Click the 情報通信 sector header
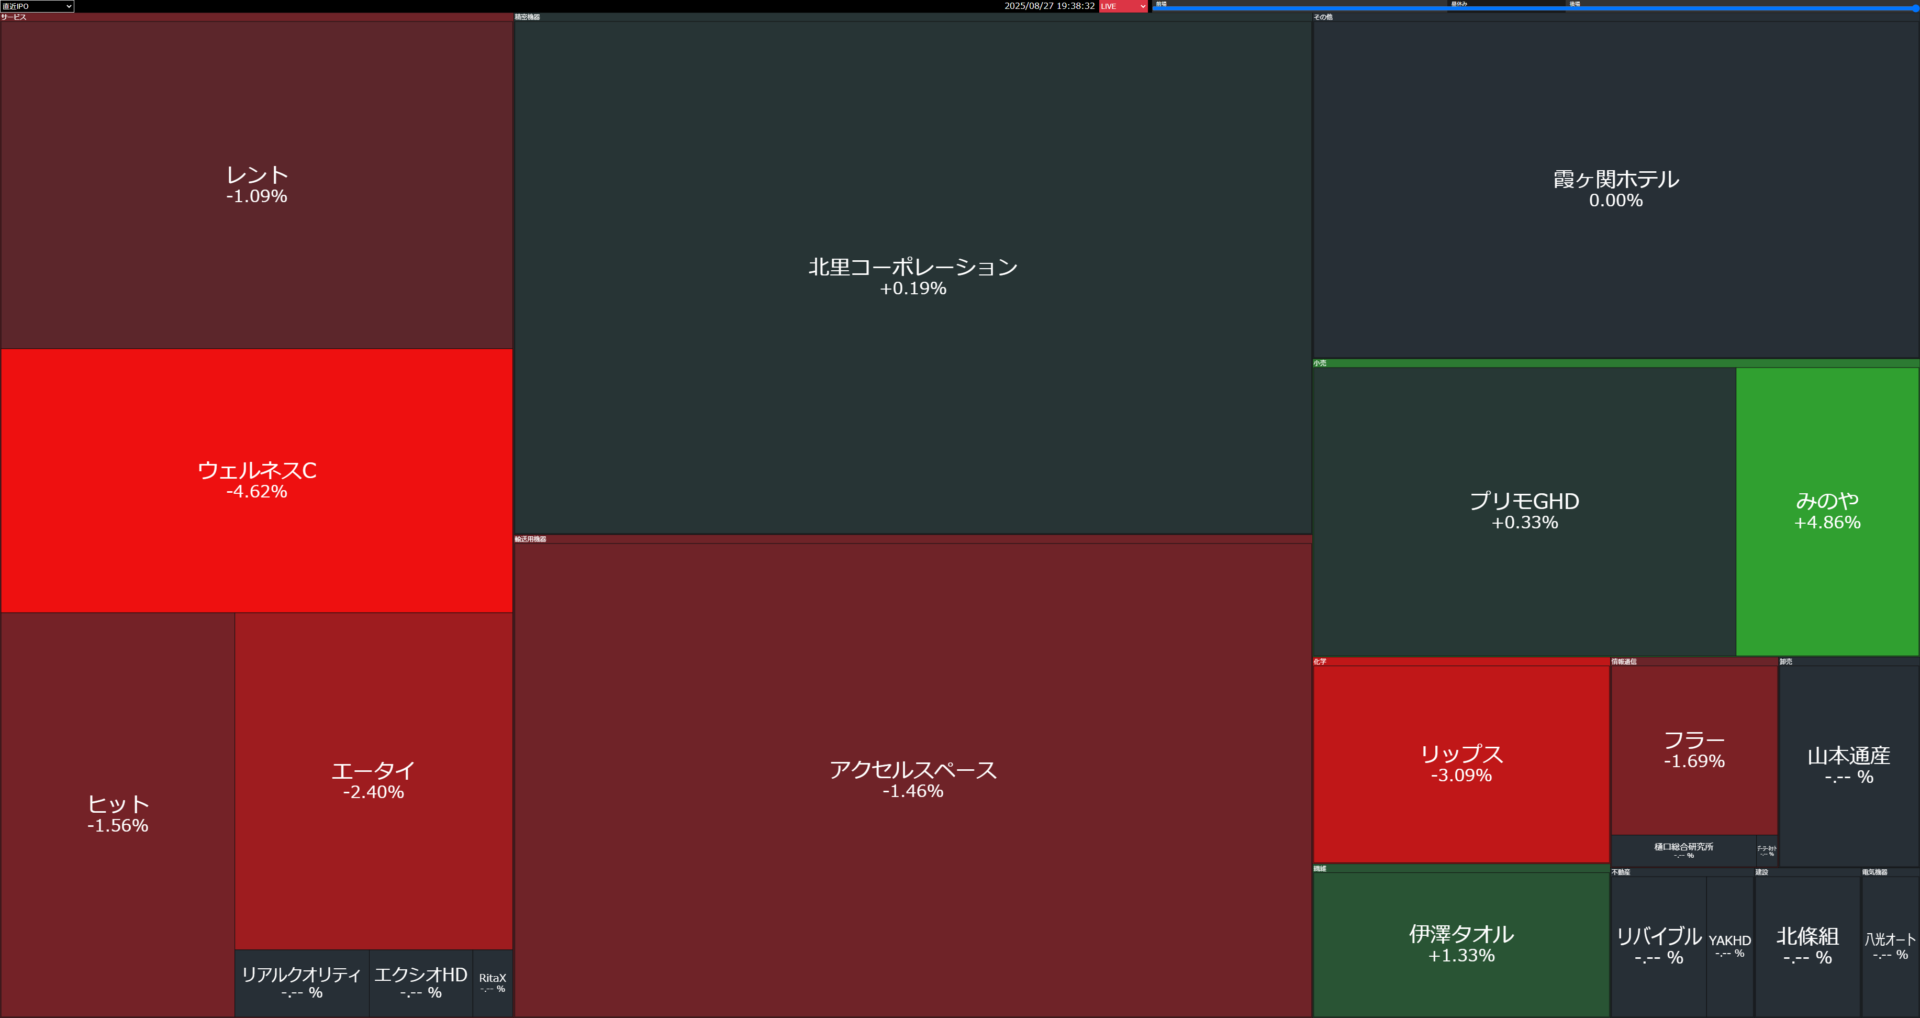The height and width of the screenshot is (1018, 1920). pyautogui.click(x=1694, y=661)
